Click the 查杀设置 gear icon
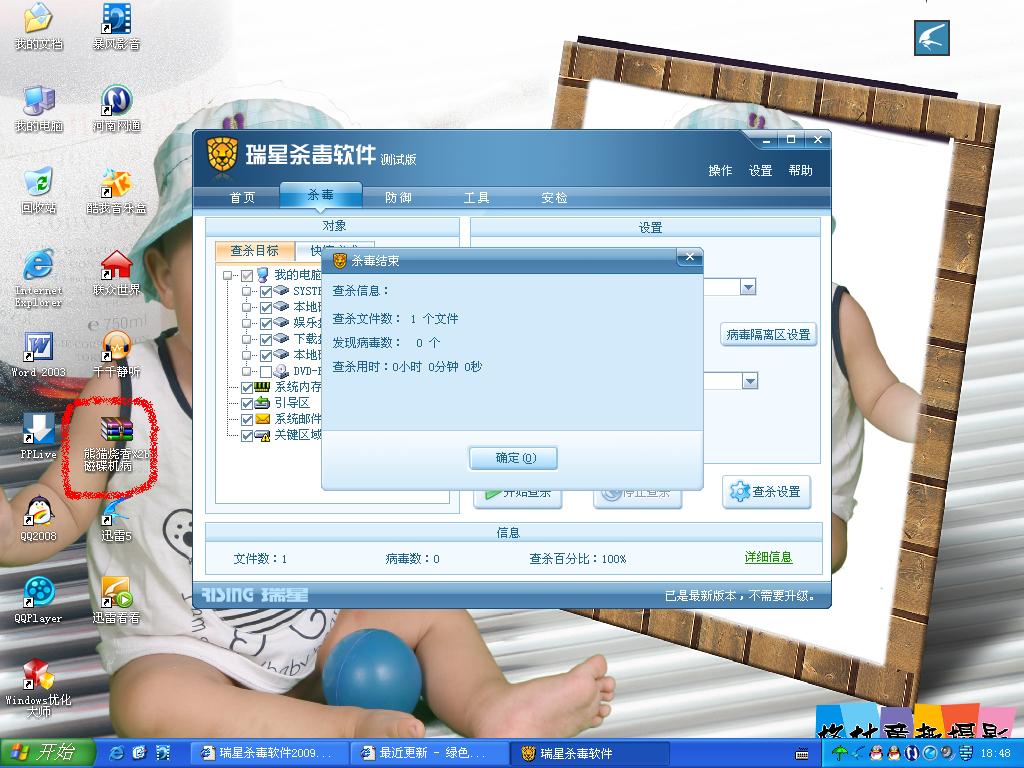This screenshot has height=768, width=1024. (739, 491)
